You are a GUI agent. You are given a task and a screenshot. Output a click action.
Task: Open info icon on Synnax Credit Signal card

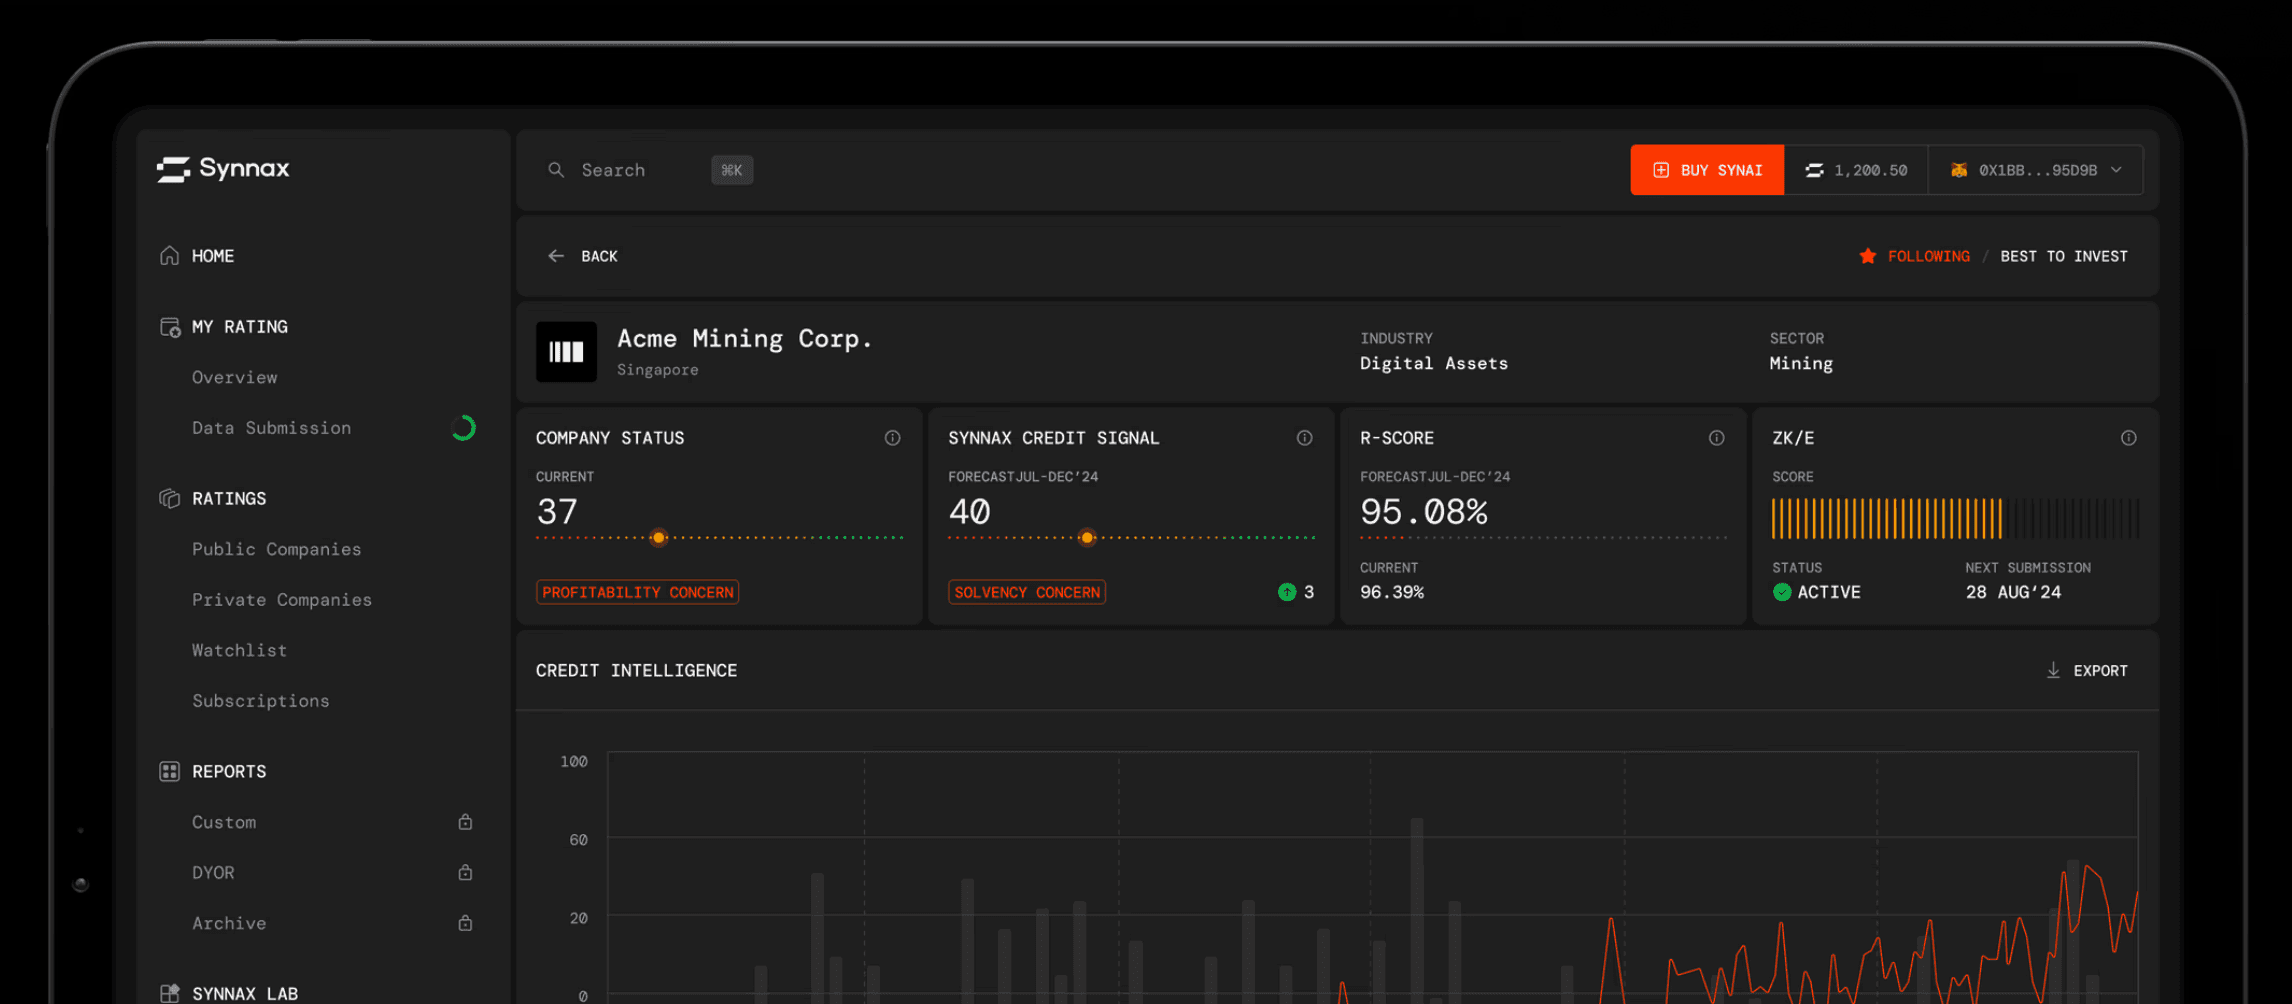click(1304, 438)
